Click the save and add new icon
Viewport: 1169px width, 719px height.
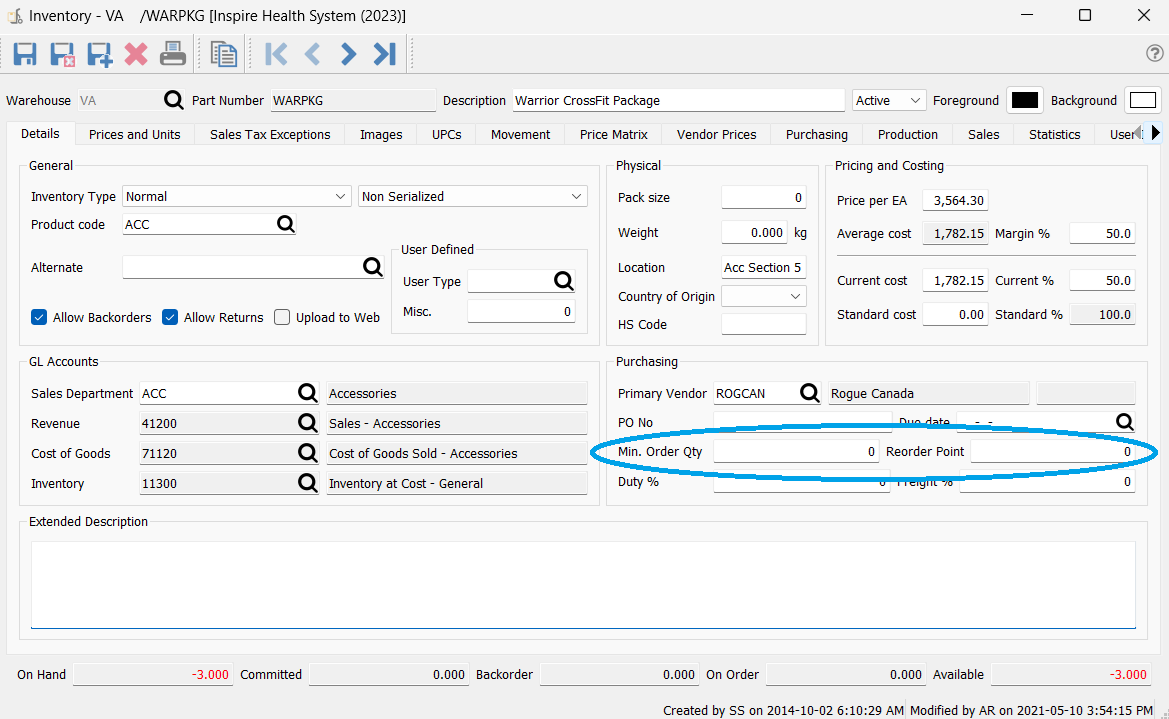click(99, 54)
